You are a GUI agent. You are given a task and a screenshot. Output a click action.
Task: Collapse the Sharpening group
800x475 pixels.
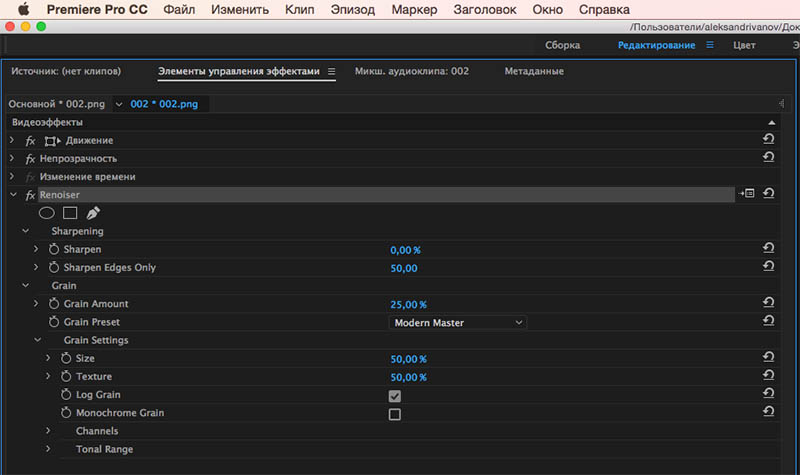pos(26,231)
